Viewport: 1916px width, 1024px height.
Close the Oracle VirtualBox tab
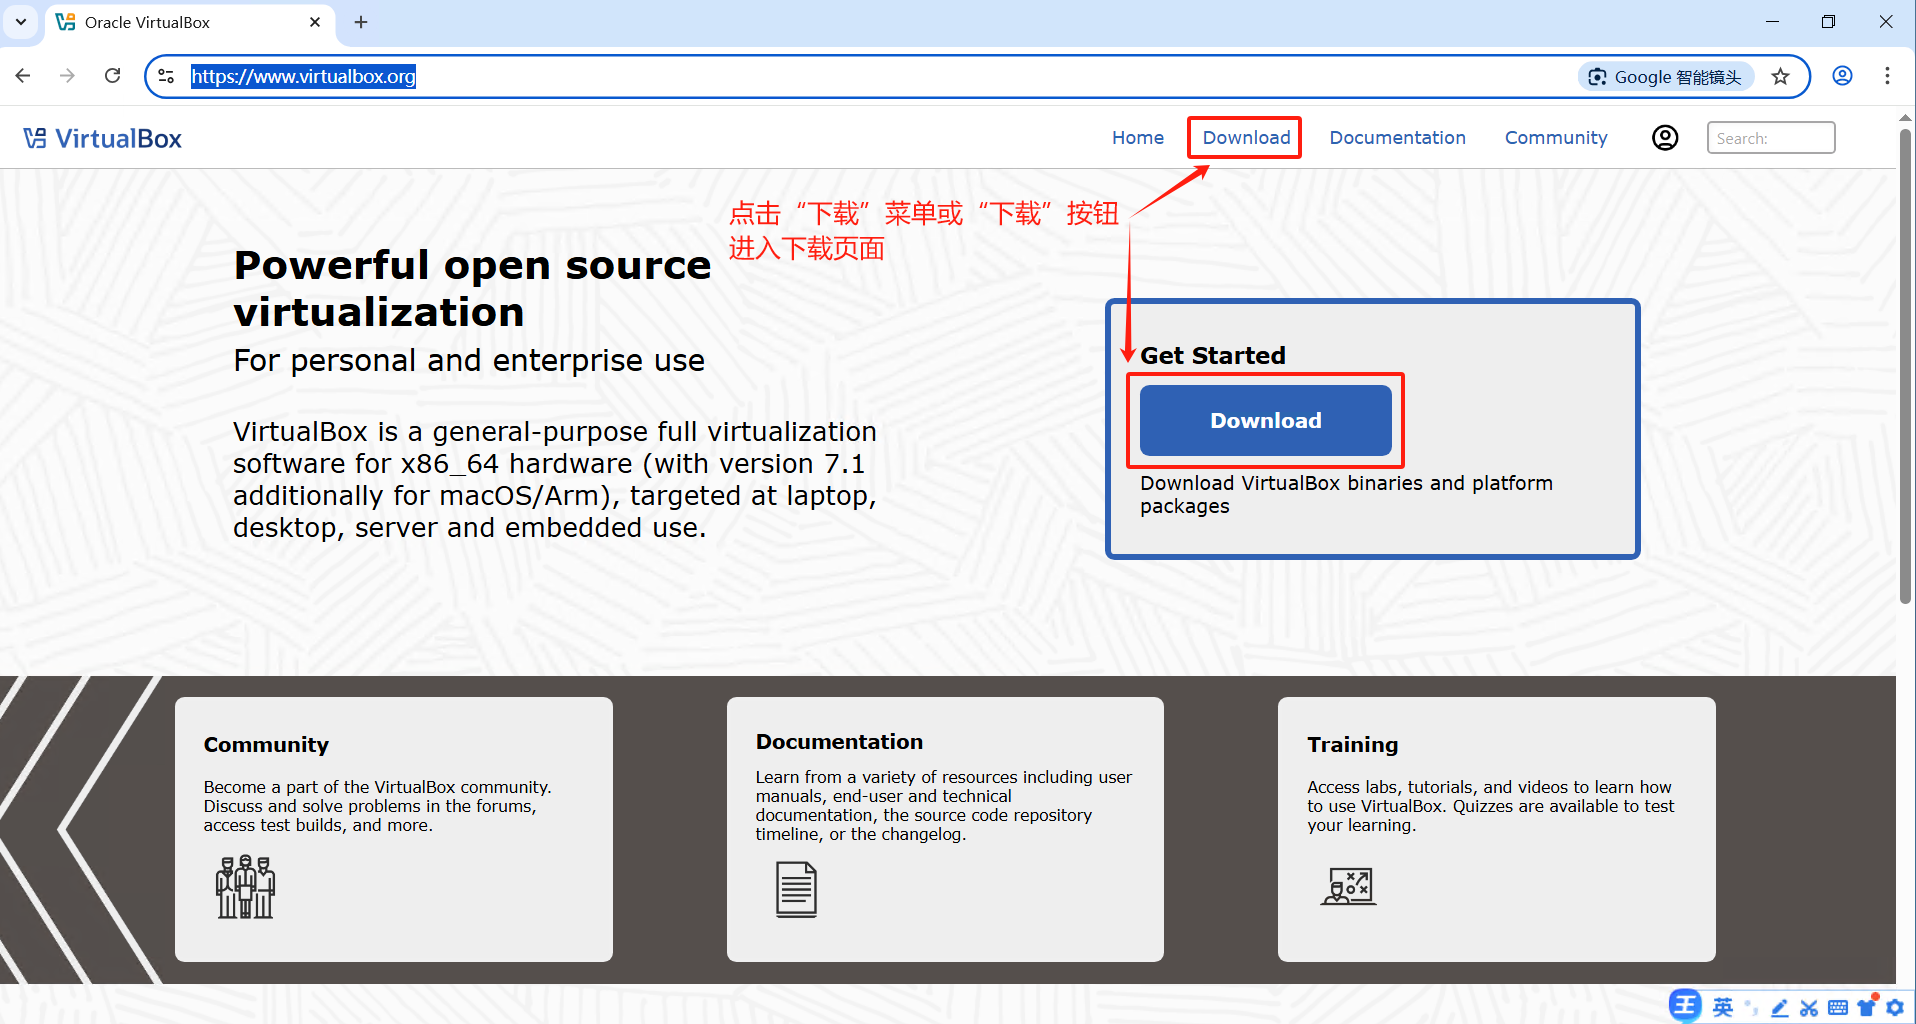tap(315, 22)
